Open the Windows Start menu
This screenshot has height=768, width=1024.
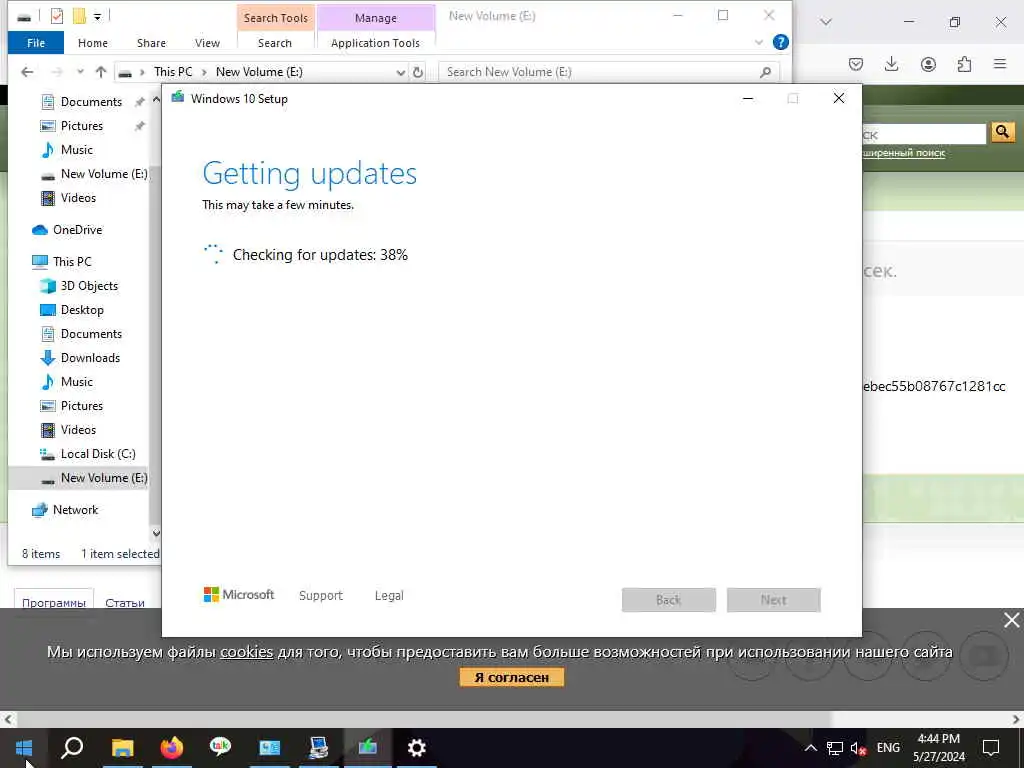pyautogui.click(x=24, y=748)
